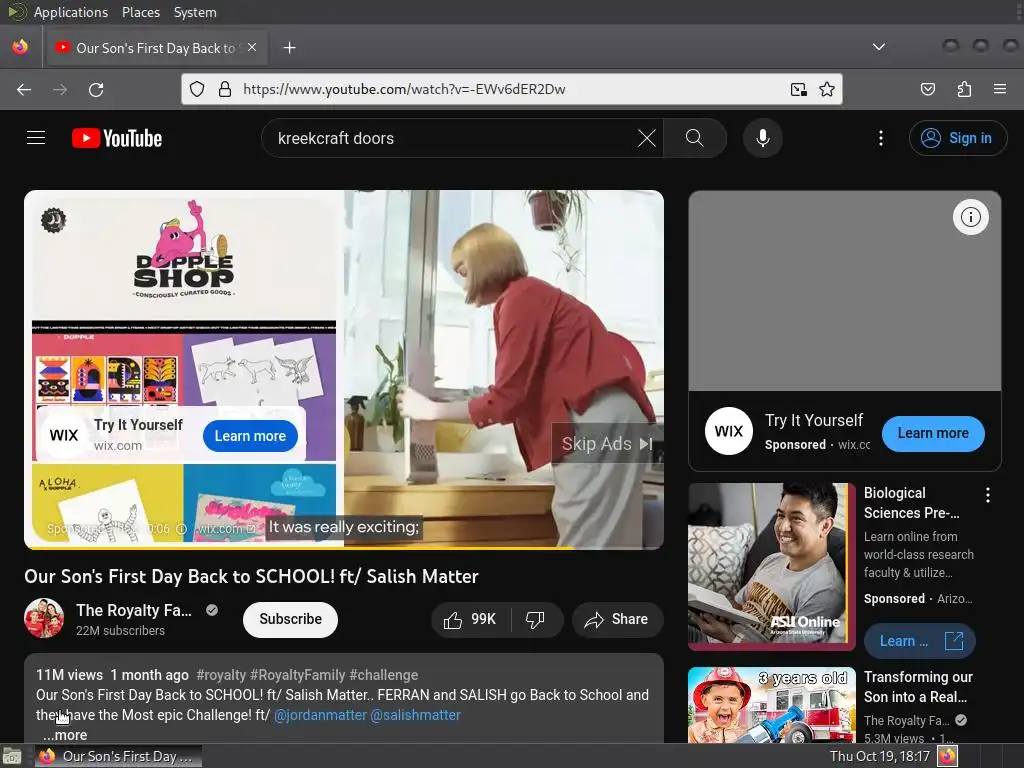Open the @salishmatter link
This screenshot has width=1024, height=768.
point(415,715)
